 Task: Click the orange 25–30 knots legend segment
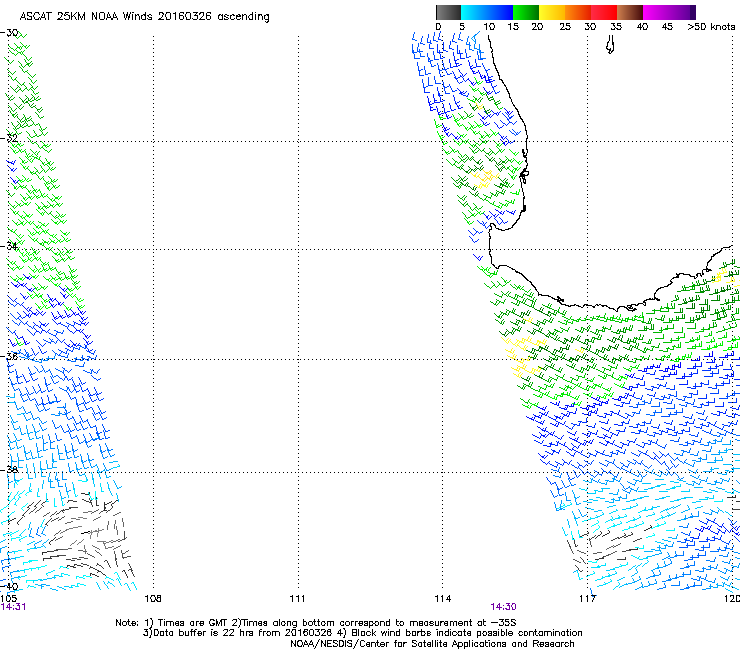[x=578, y=12]
